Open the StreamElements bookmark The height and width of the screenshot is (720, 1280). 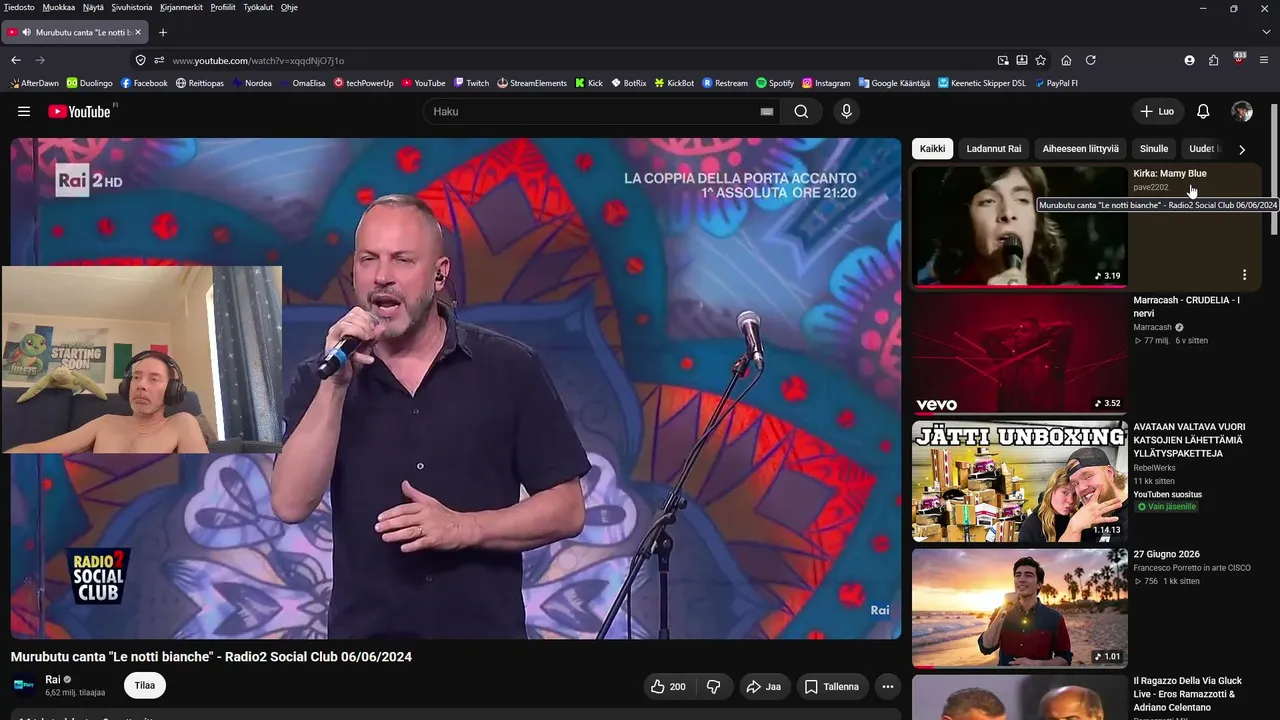click(532, 83)
